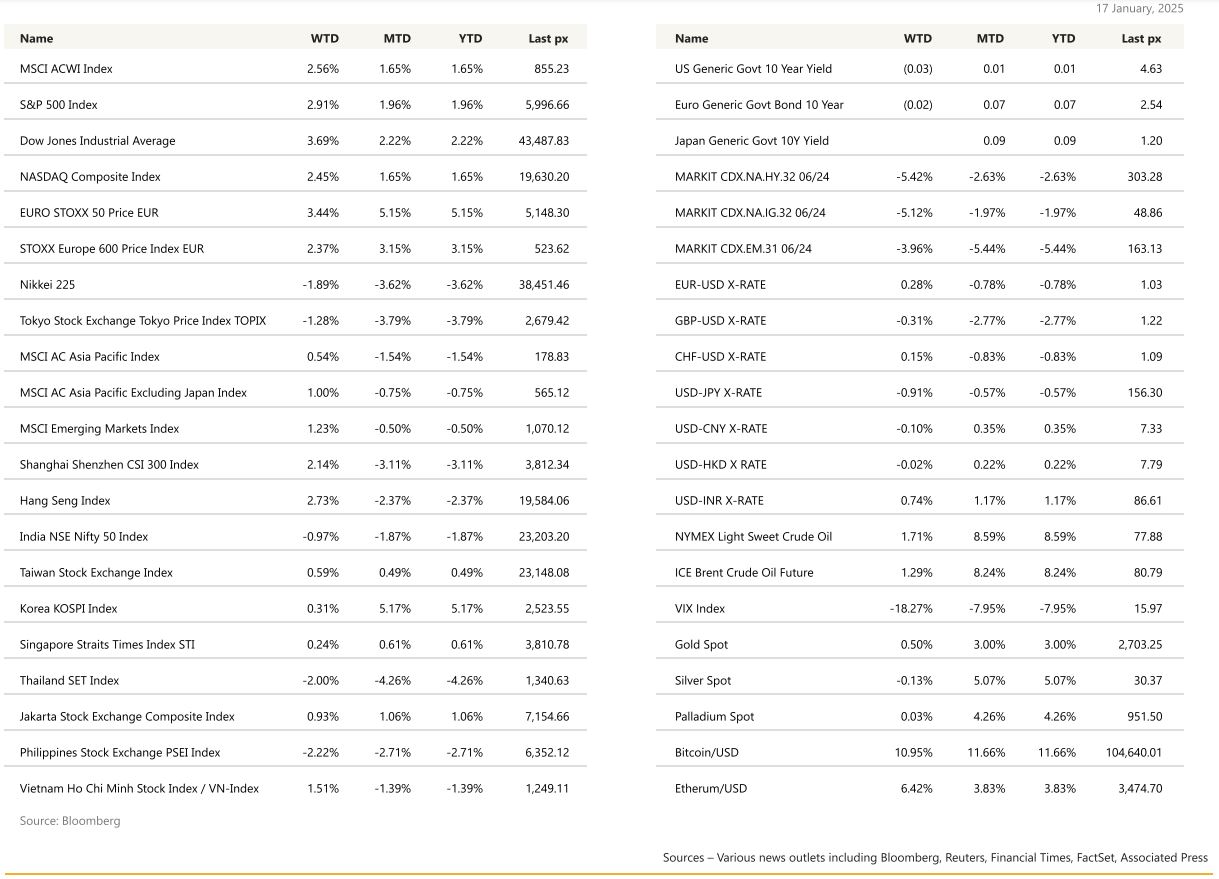Viewport: 1219px width, 879px height.
Task: Click the MSCI ACWI Index row name
Action: click(x=66, y=69)
